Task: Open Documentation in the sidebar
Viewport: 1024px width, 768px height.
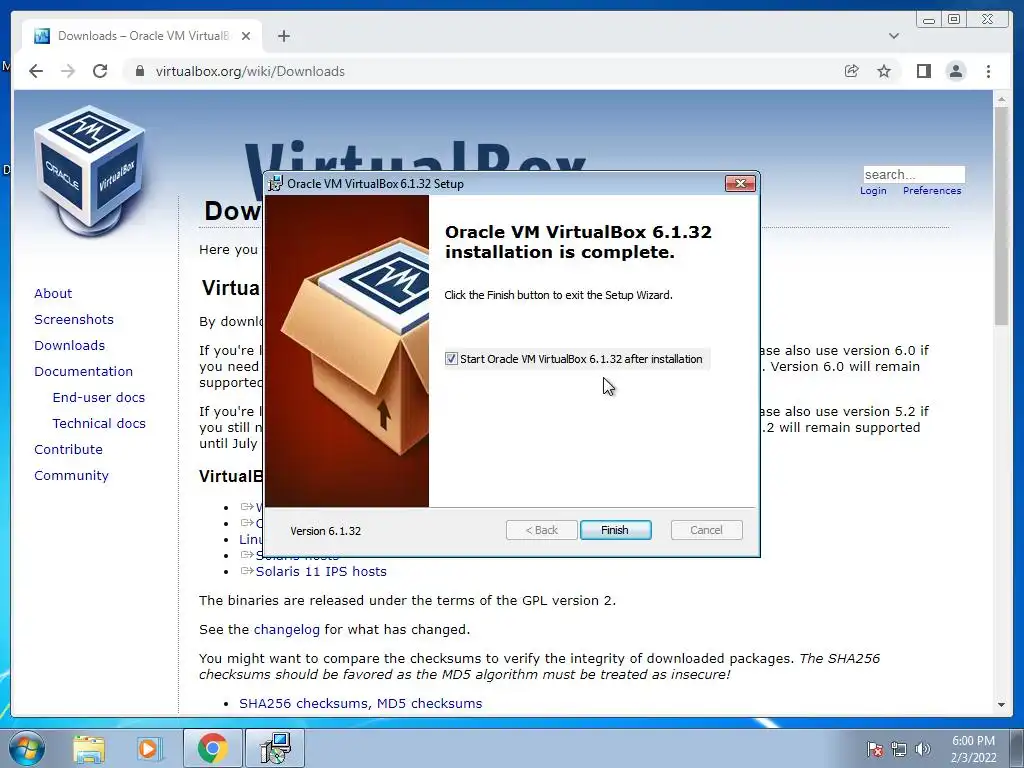Action: (x=84, y=372)
